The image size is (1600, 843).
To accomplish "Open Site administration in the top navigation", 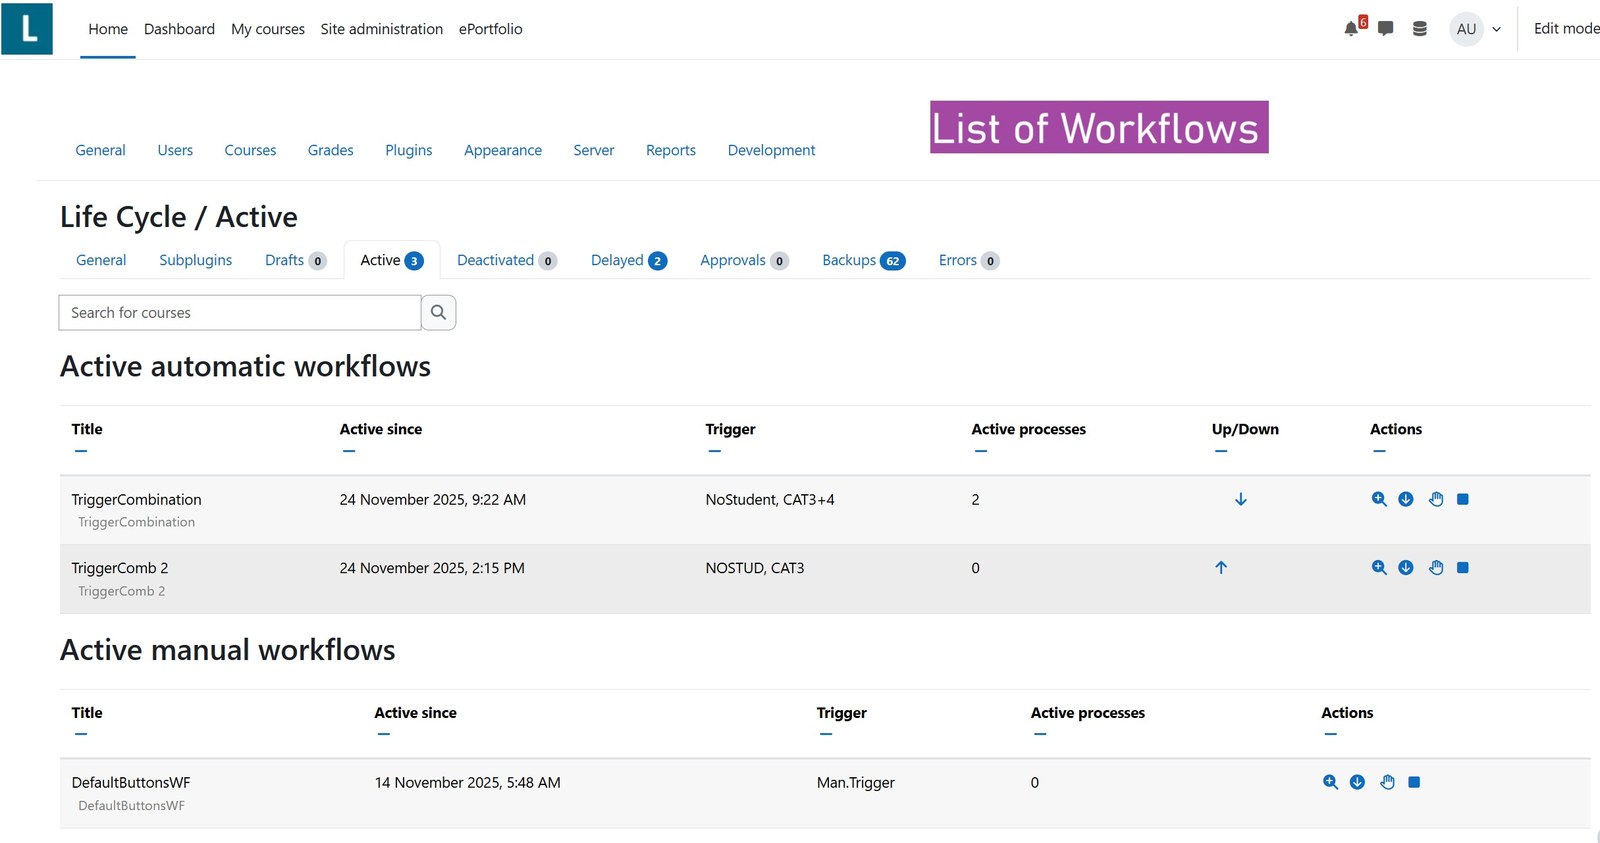I will coord(382,29).
